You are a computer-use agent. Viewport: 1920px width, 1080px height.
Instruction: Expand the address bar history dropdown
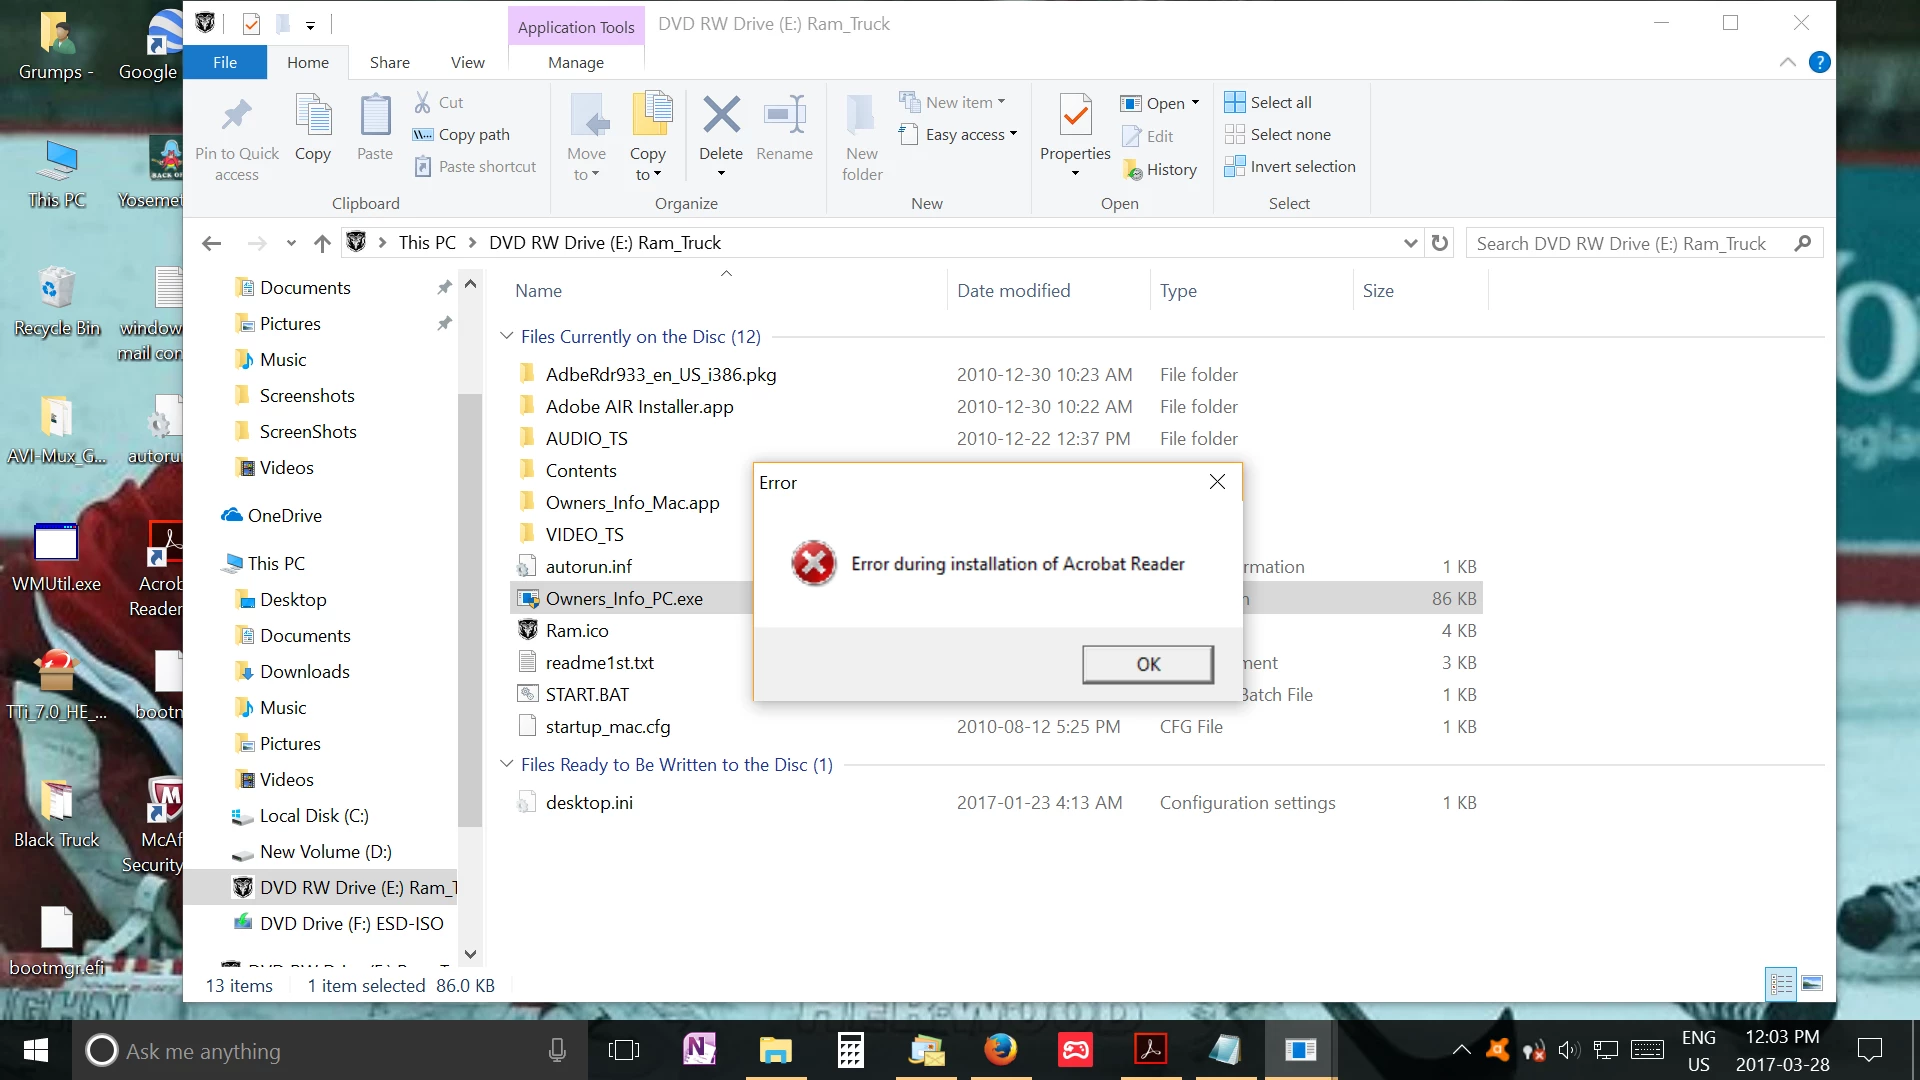[1410, 243]
